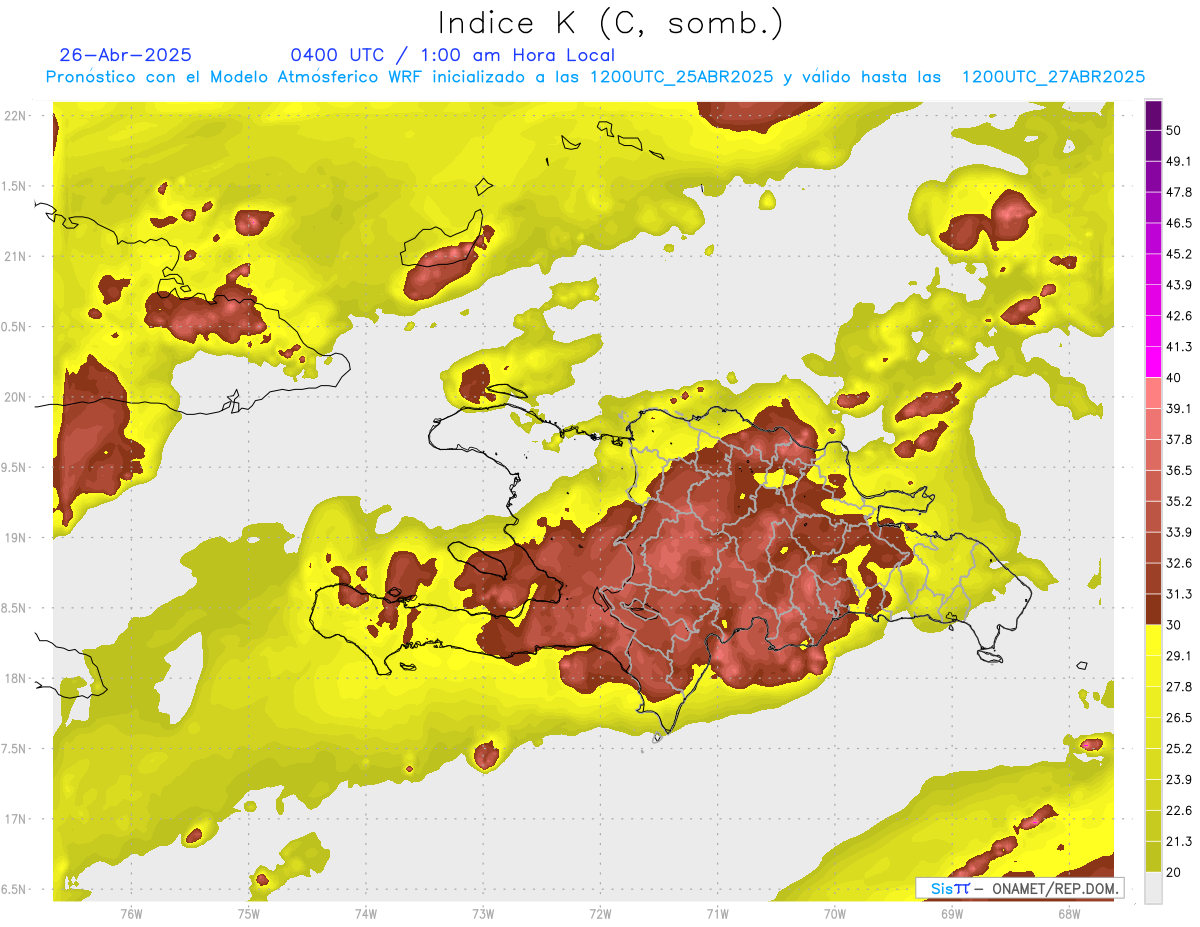
Task: Click the '76W' longitude label
Action: click(x=131, y=913)
